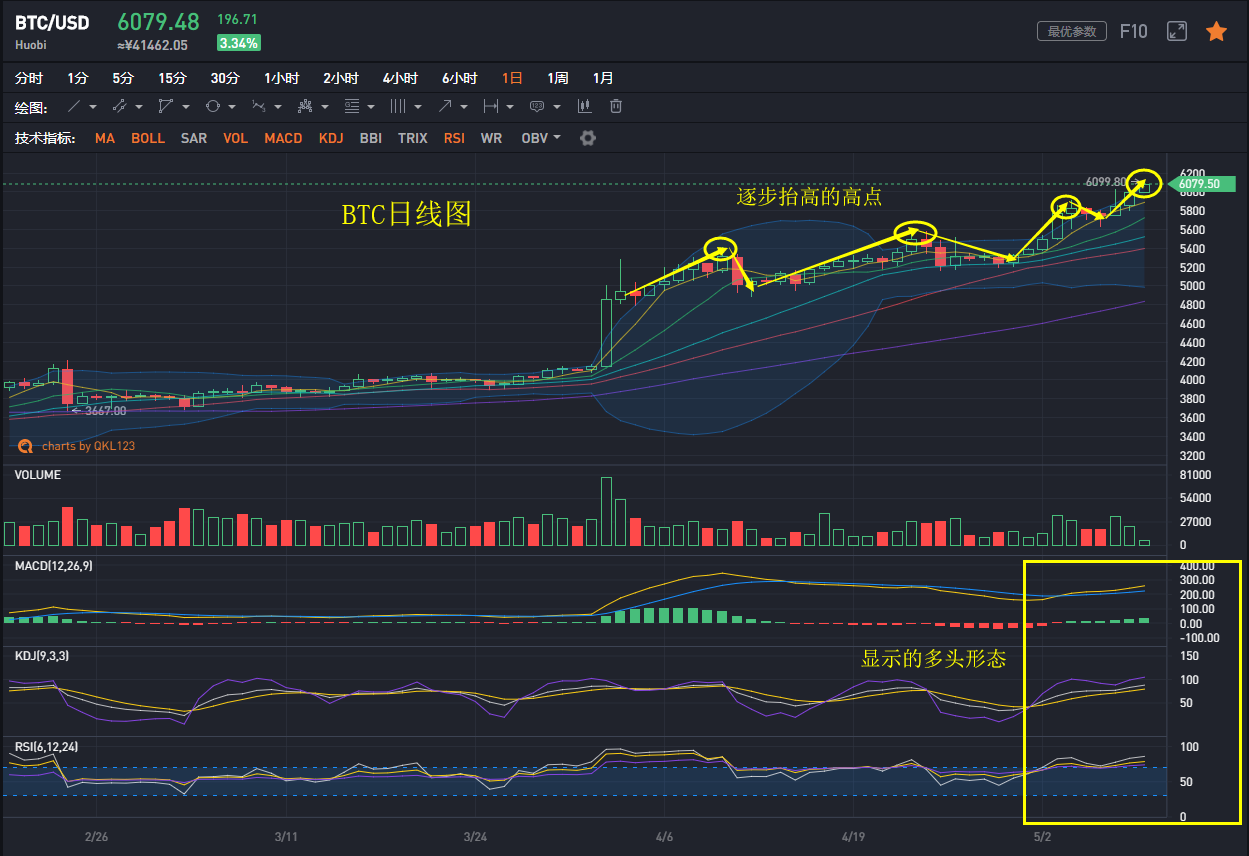Toggle the WR indicator
Screen dimensions: 1249x856
coord(491,138)
